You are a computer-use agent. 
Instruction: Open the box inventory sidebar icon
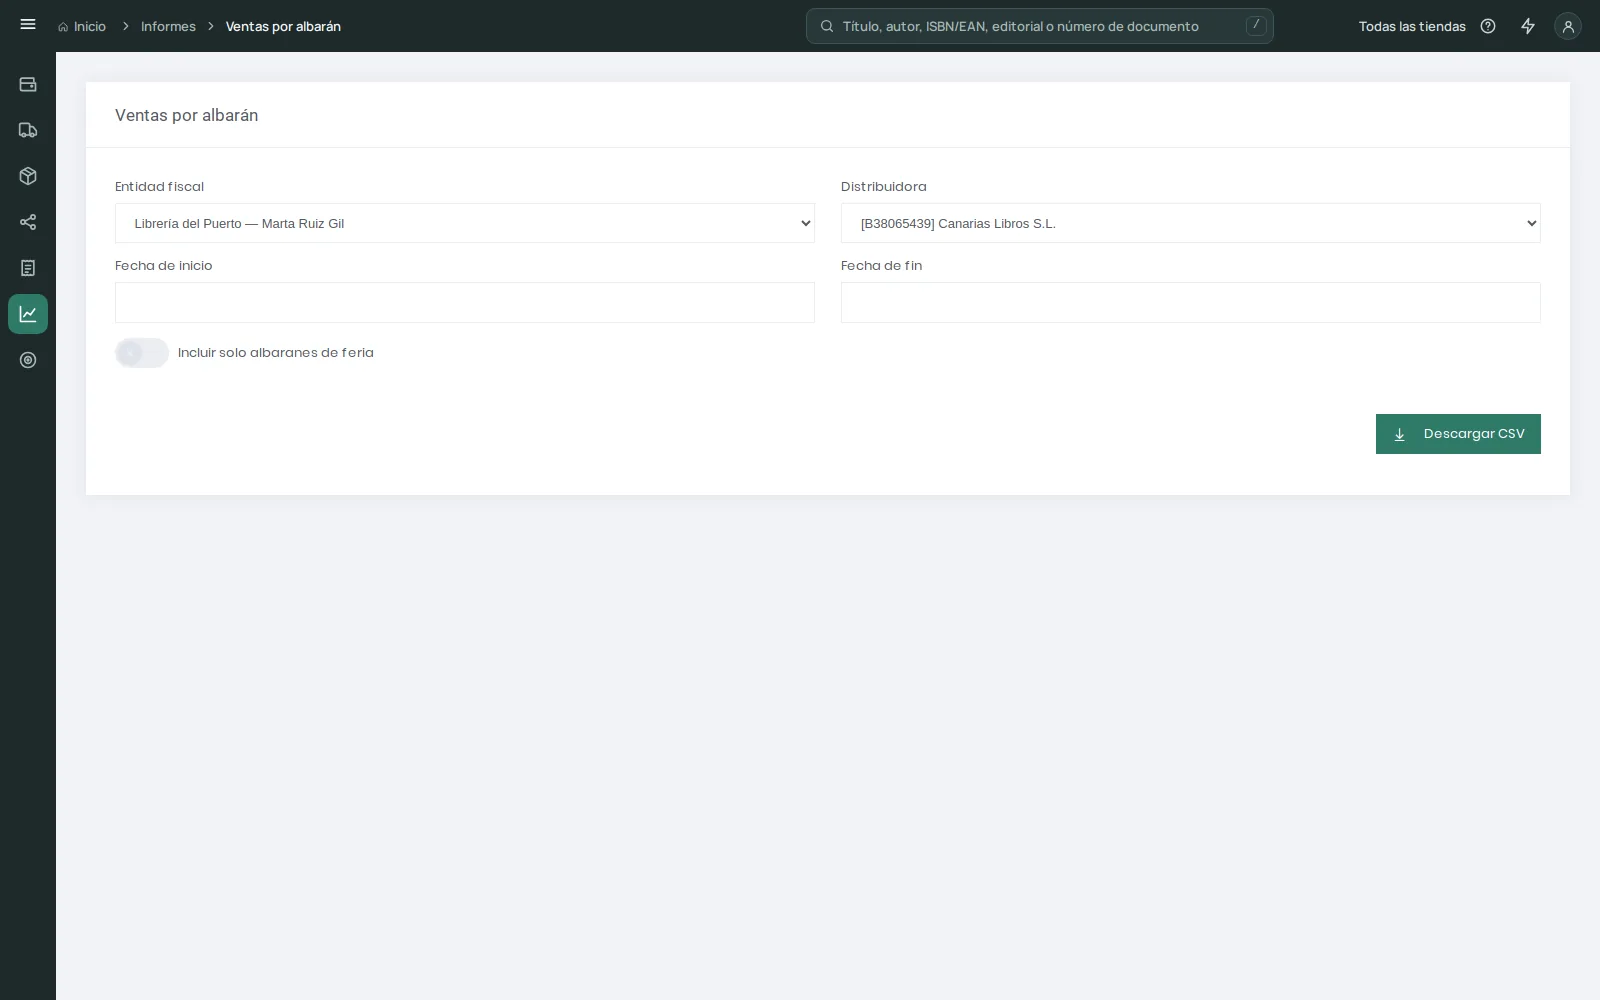[x=28, y=176]
